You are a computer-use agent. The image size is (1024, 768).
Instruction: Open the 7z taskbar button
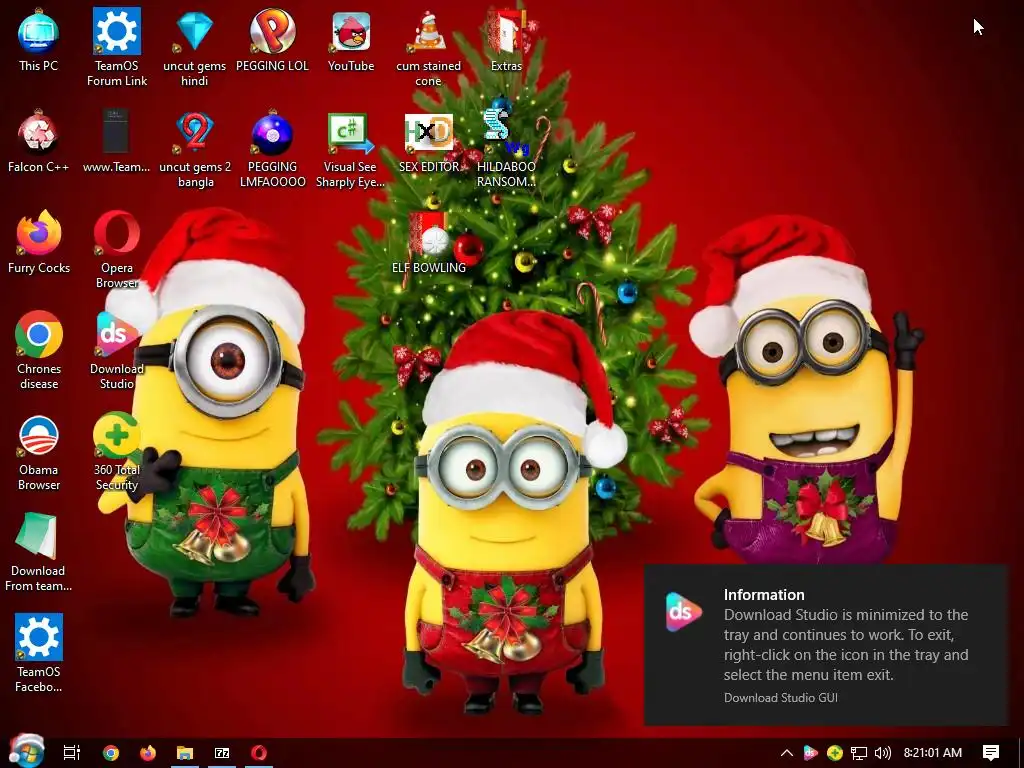click(222, 753)
